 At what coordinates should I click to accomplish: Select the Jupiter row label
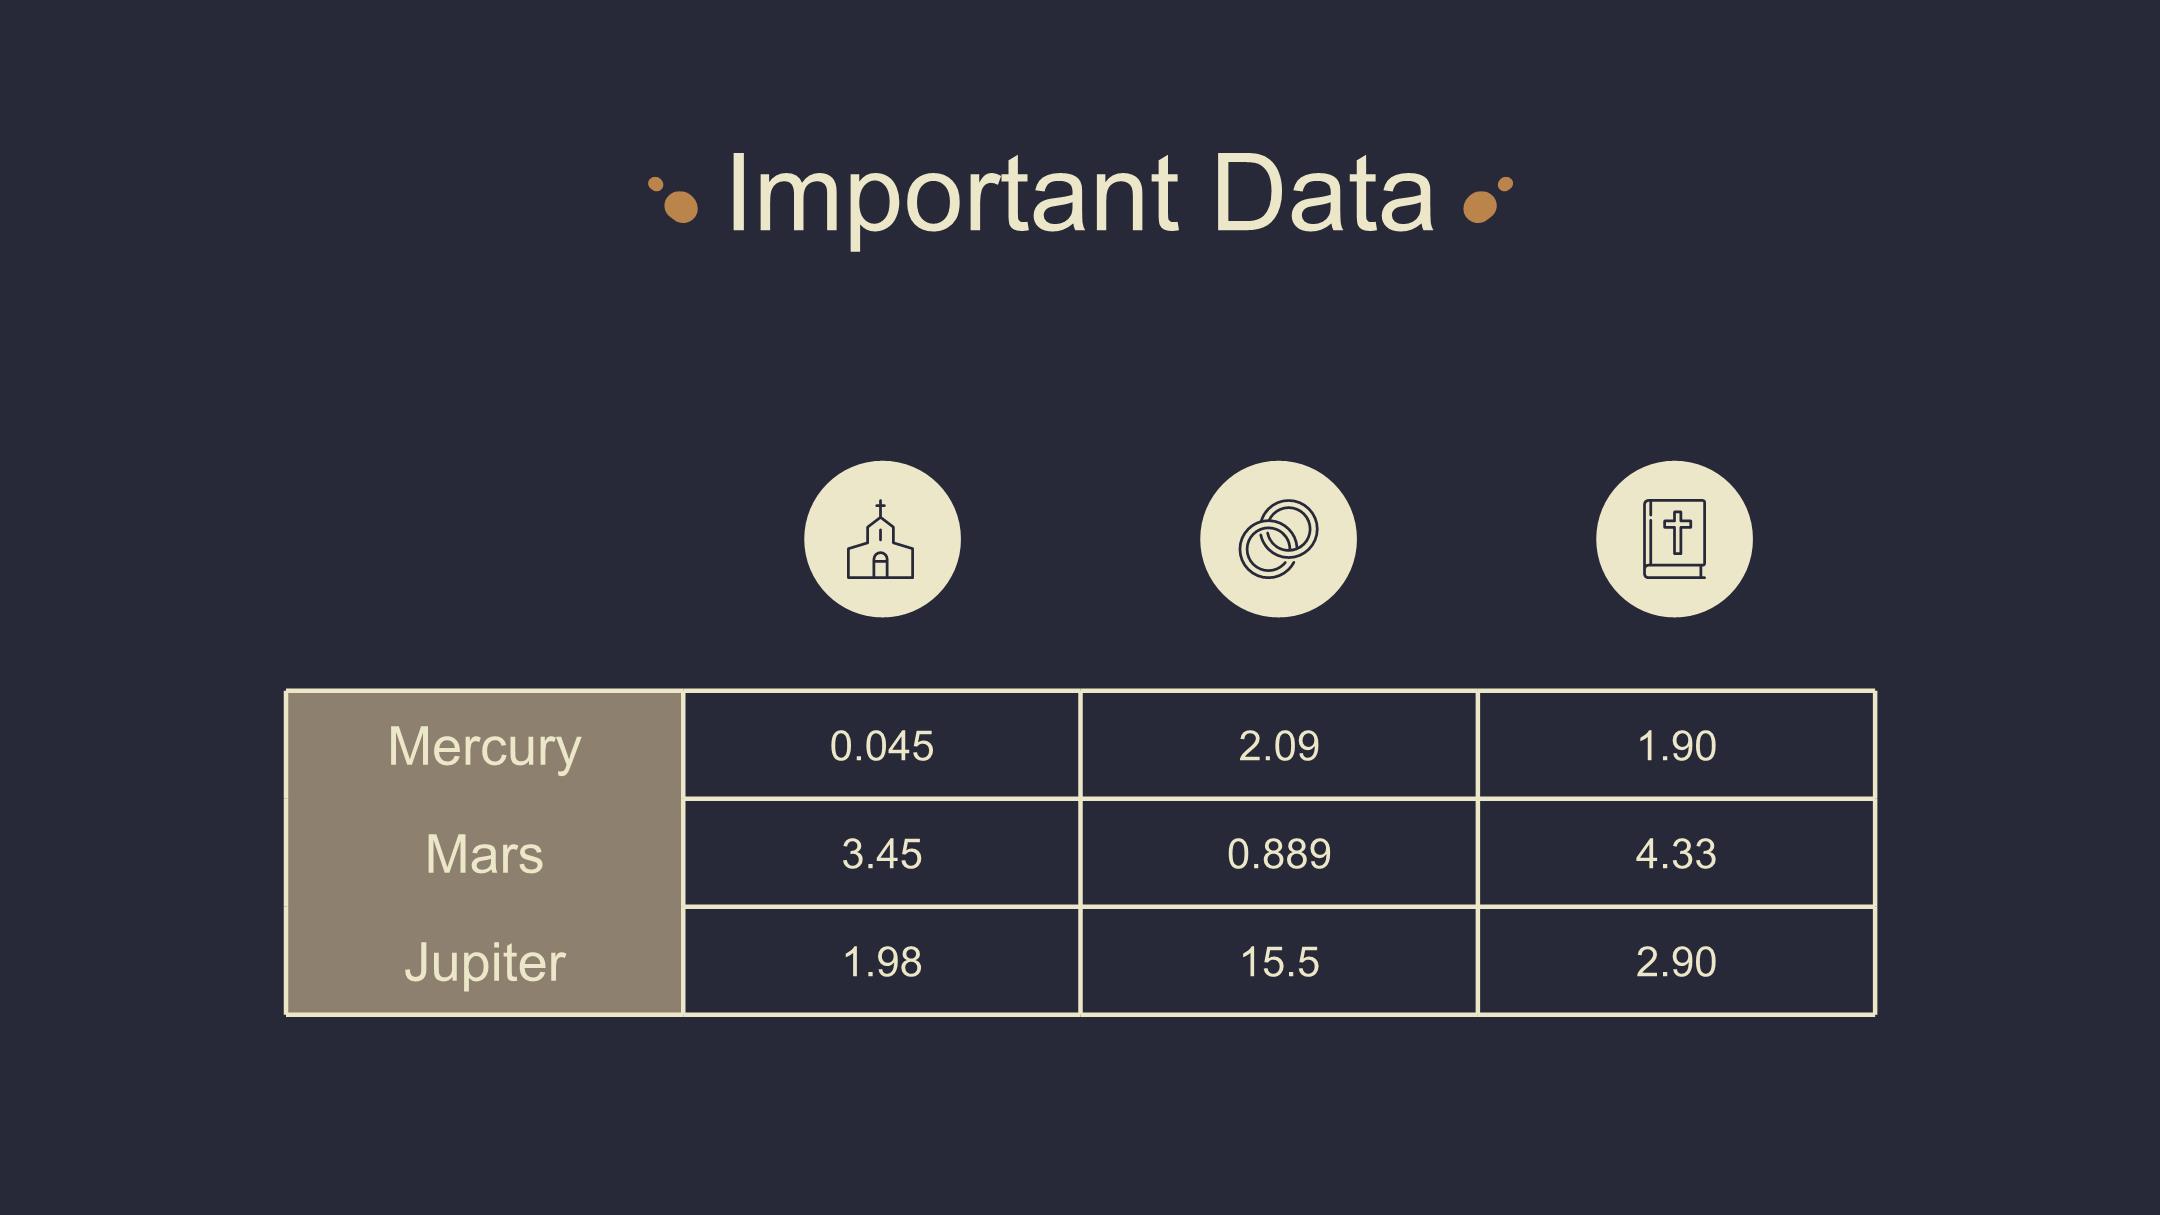tap(484, 961)
